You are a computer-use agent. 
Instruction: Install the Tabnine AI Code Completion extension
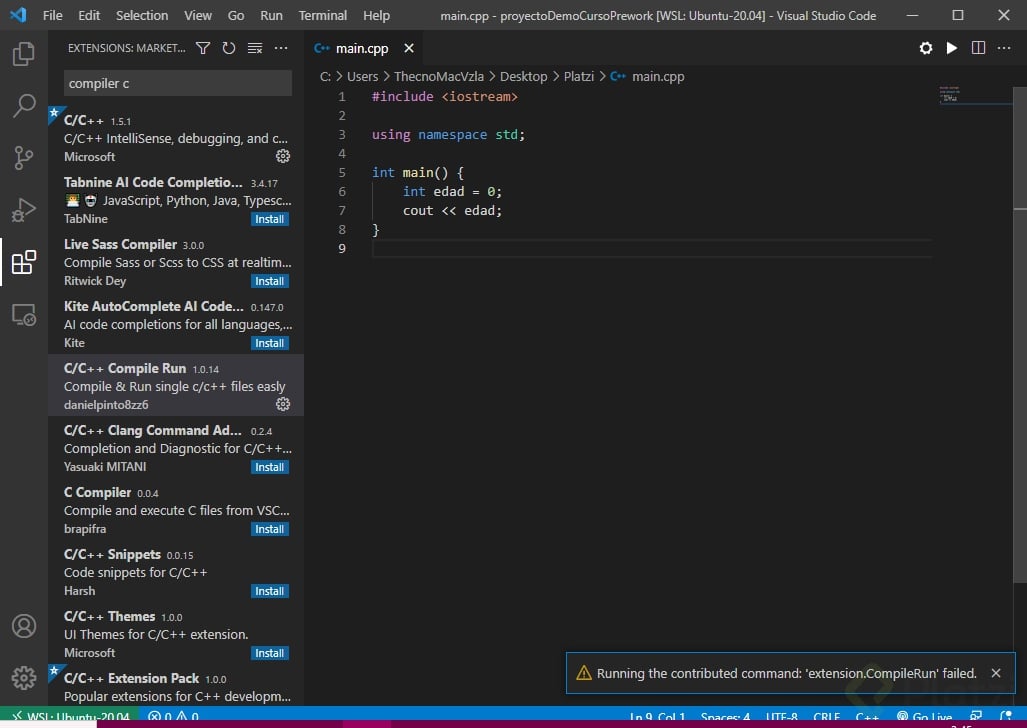click(x=269, y=219)
